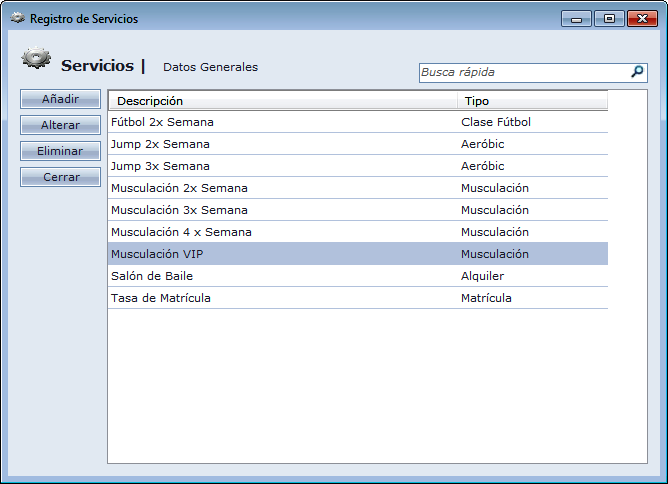
Task: Click the title bar gear icon
Action: 17,19
